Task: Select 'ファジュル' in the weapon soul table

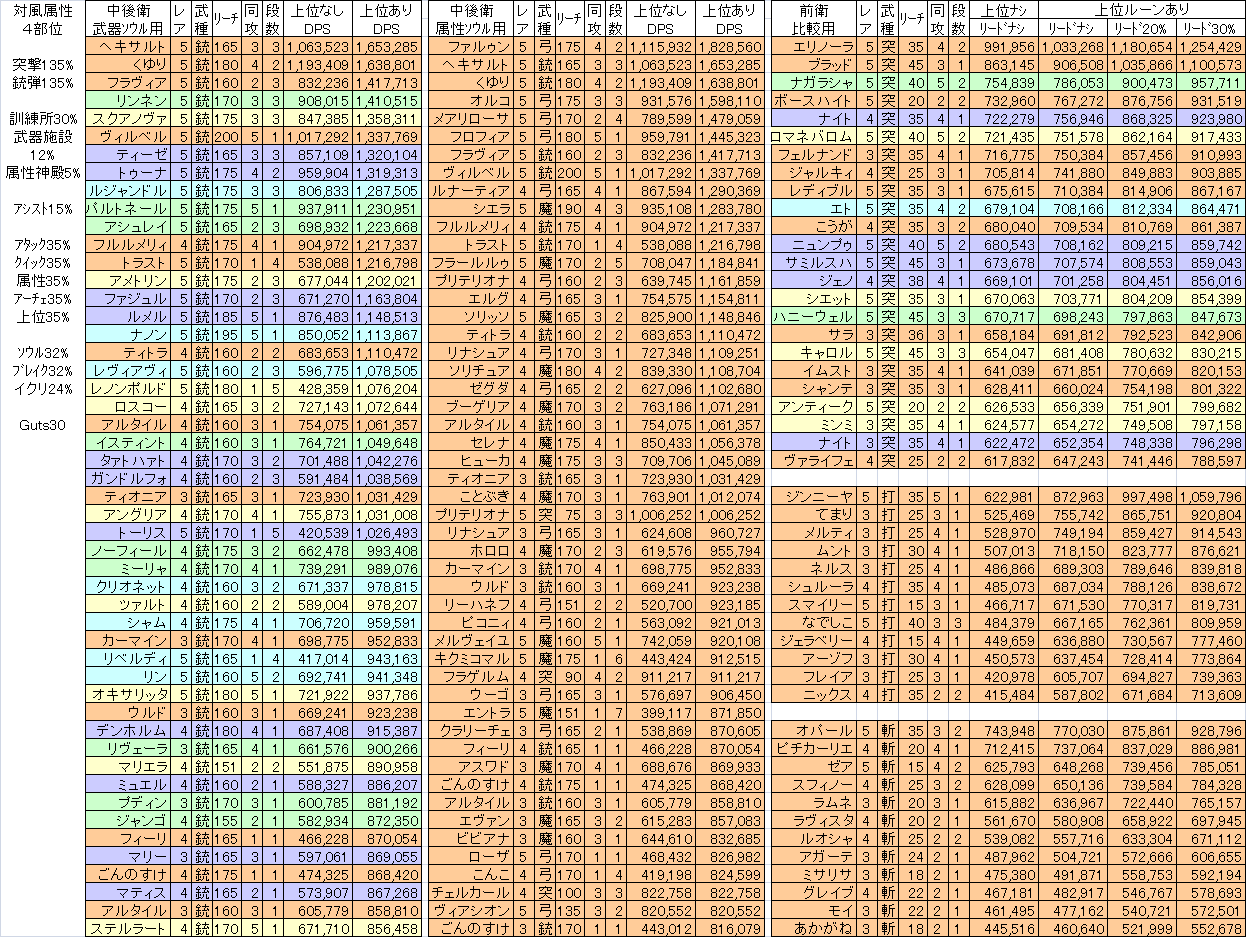Action: pyautogui.click(x=127, y=298)
